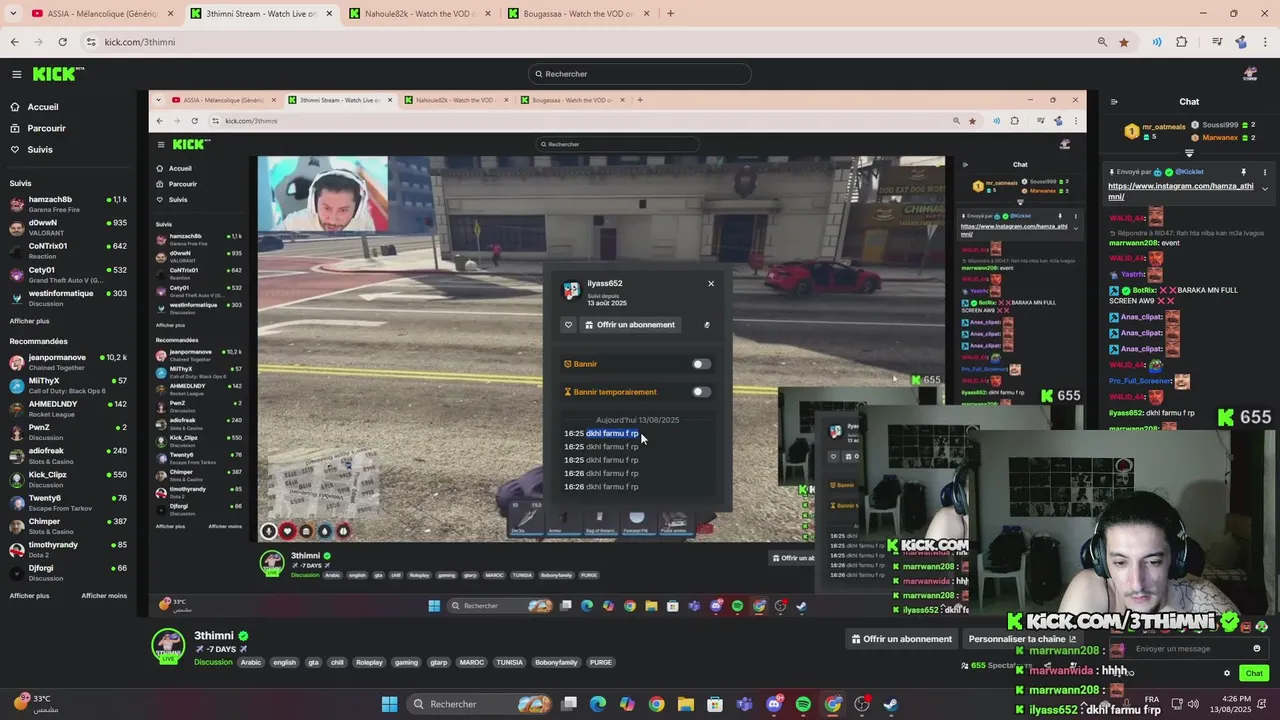1280x720 pixels.
Task: Open Spotify from the taskbar
Action: 803,704
